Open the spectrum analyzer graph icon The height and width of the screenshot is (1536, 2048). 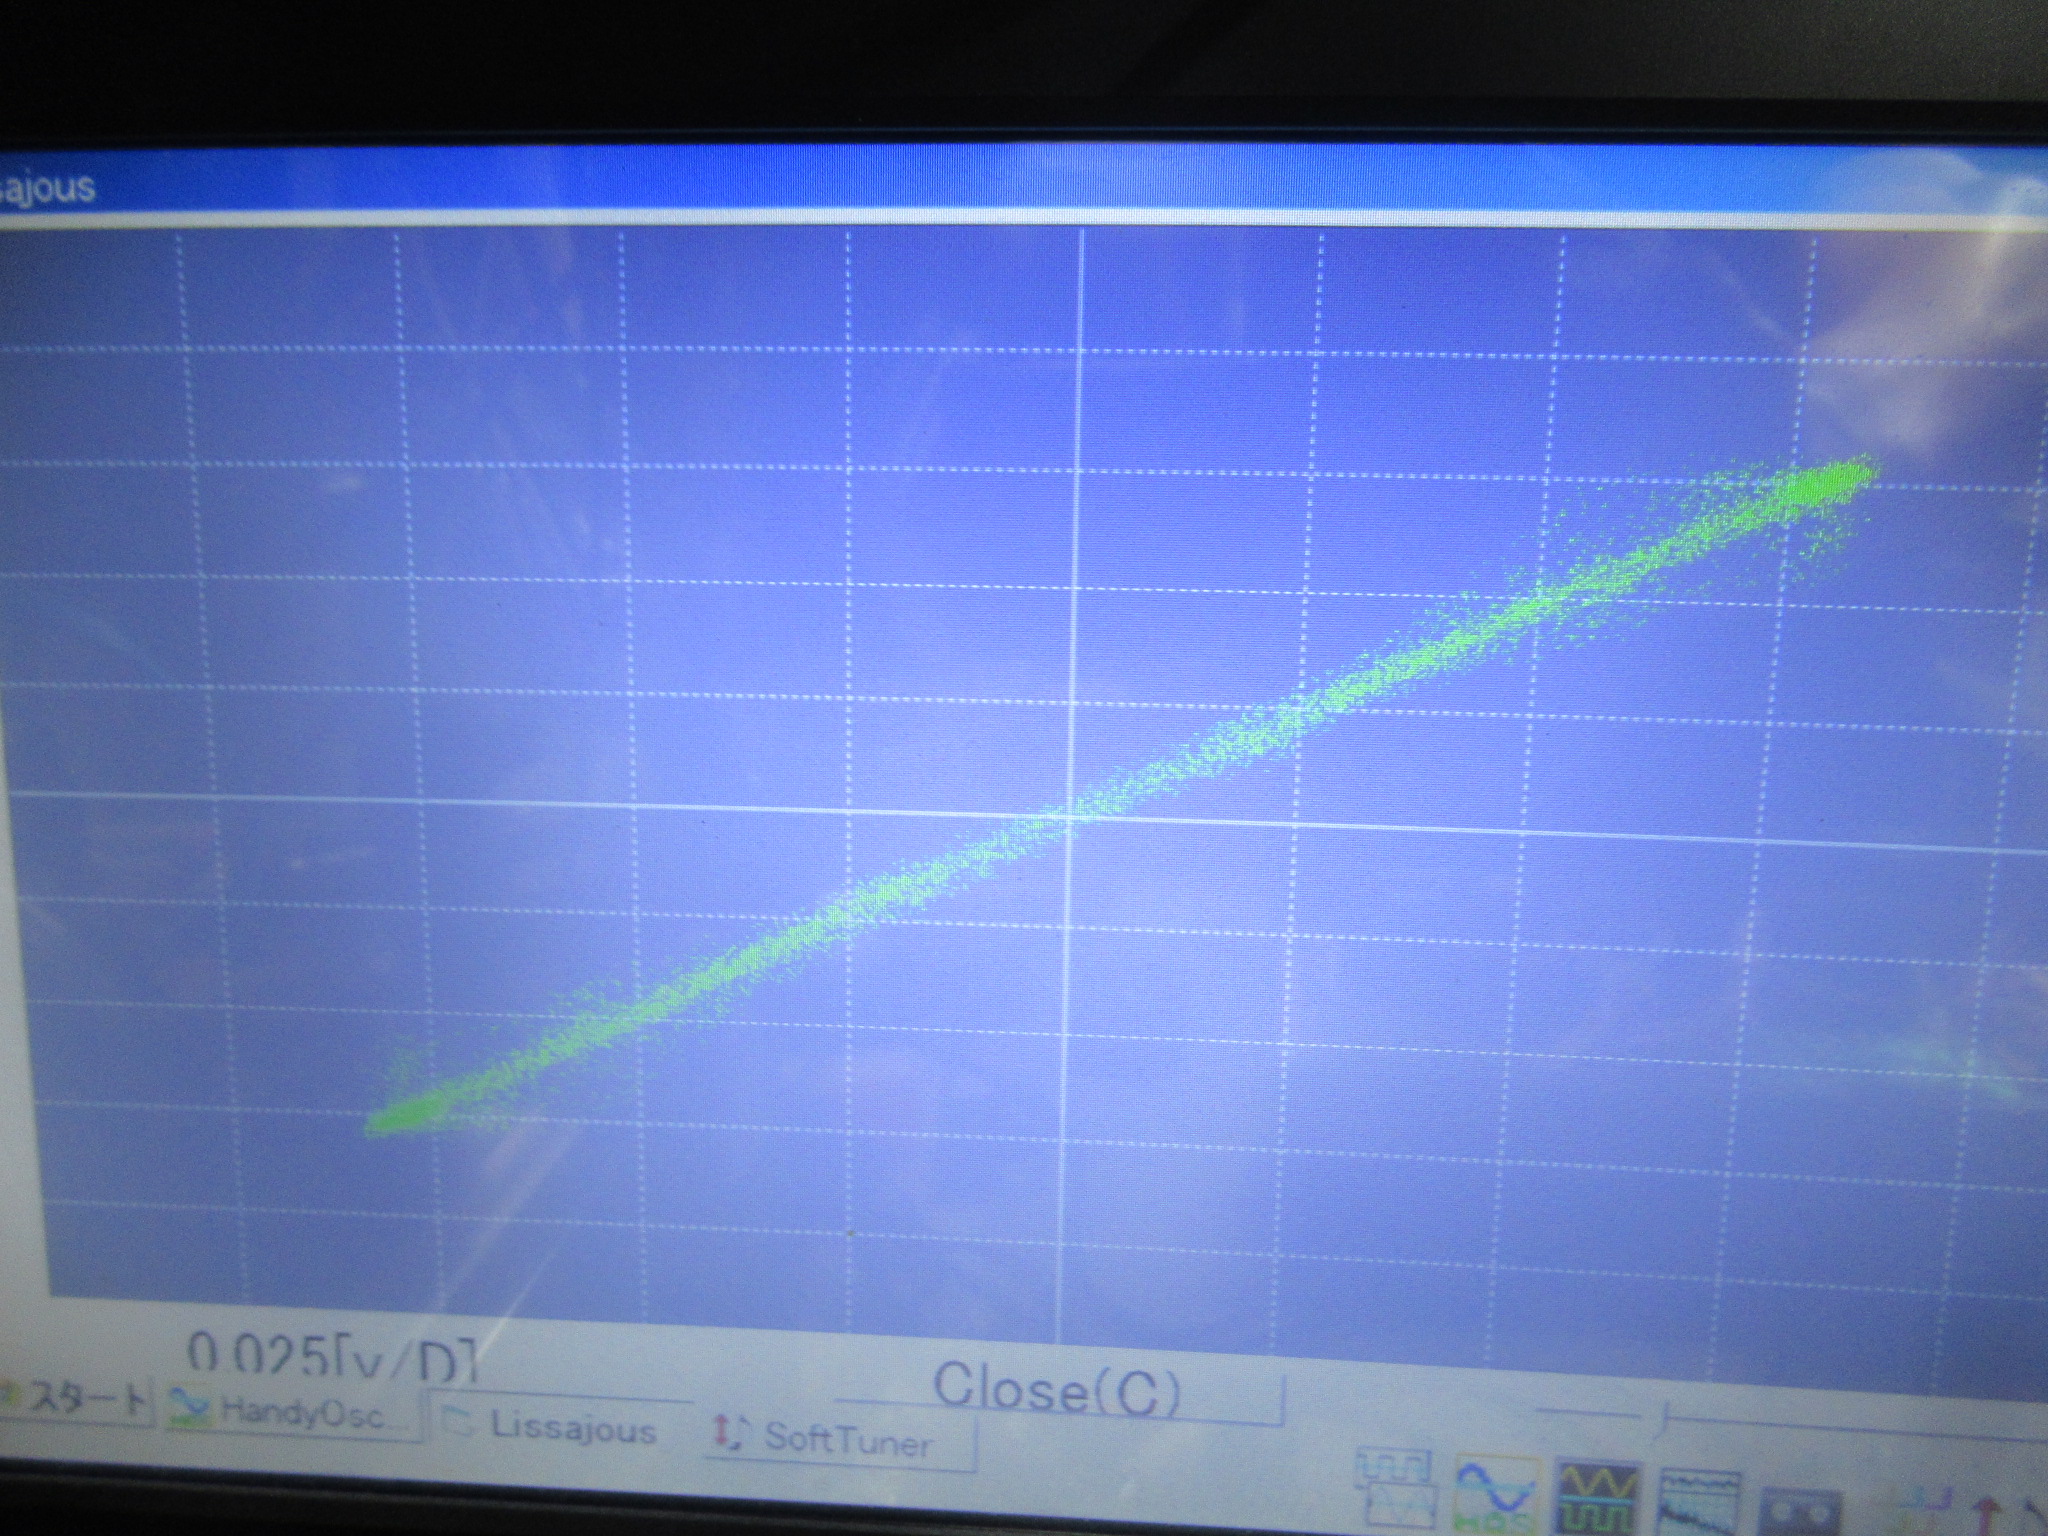pyautogui.click(x=1698, y=1502)
